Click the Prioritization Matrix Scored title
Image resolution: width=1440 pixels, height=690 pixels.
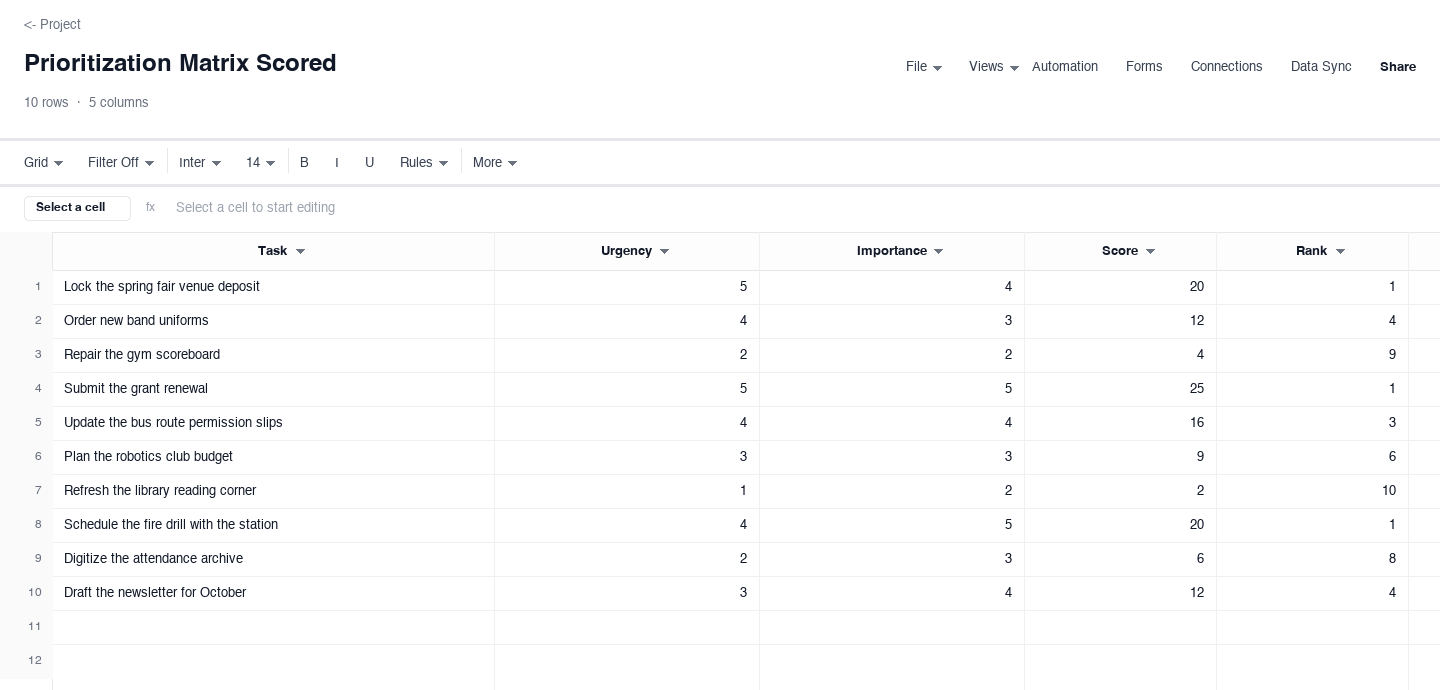(x=180, y=63)
